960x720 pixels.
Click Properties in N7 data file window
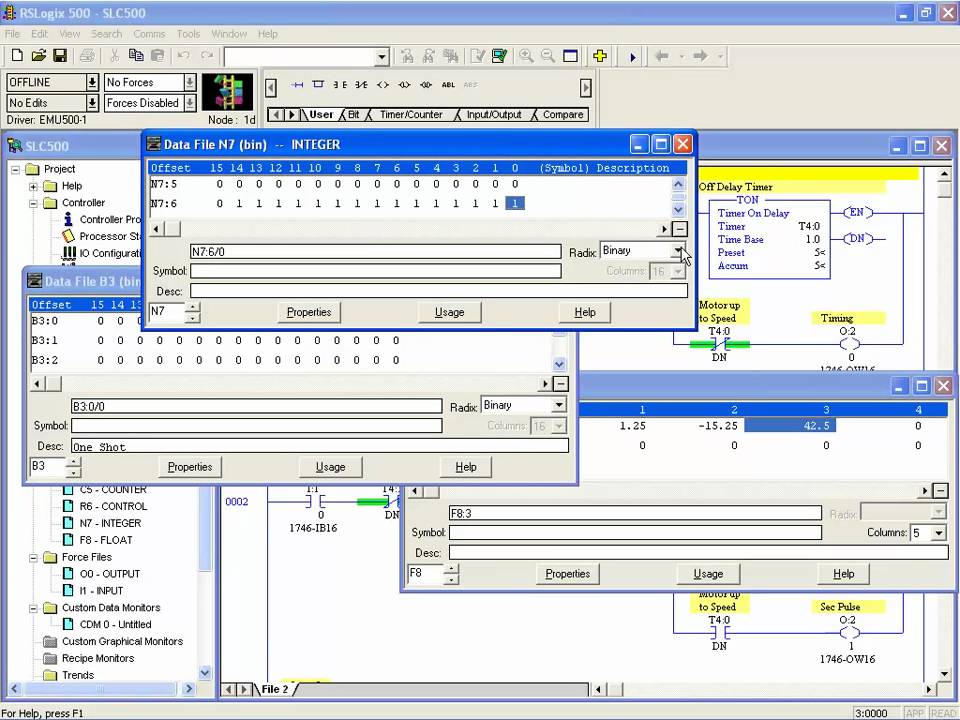tap(309, 312)
